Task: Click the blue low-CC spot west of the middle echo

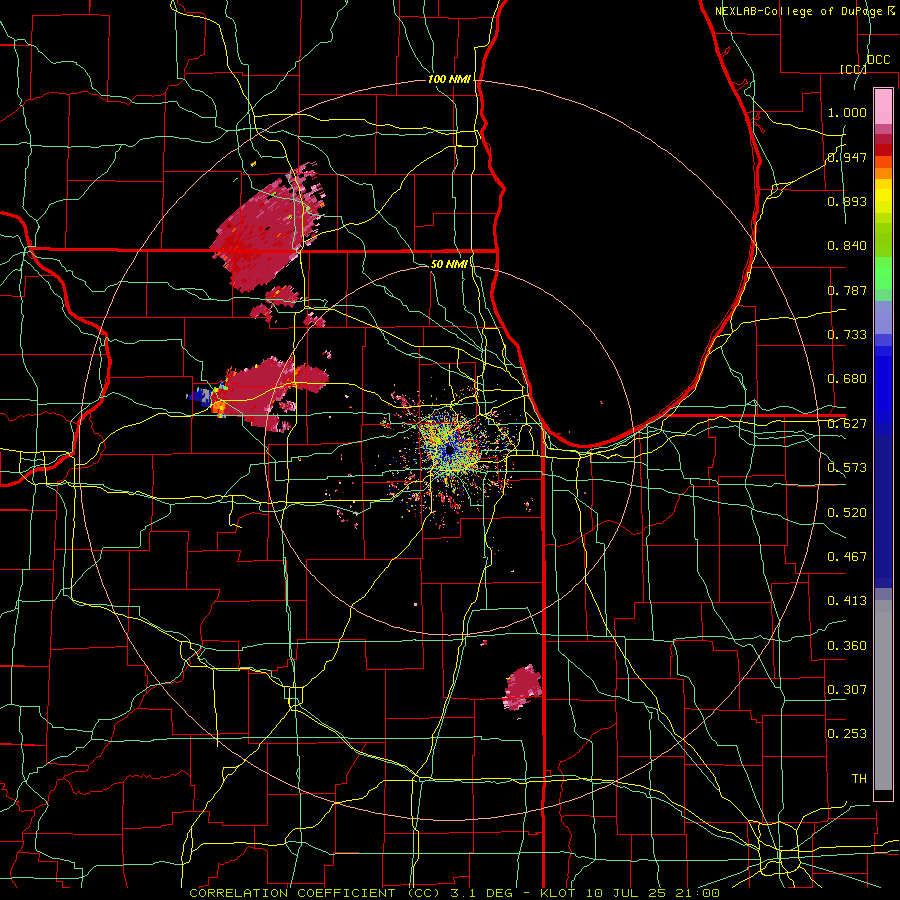Action: pyautogui.click(x=201, y=395)
